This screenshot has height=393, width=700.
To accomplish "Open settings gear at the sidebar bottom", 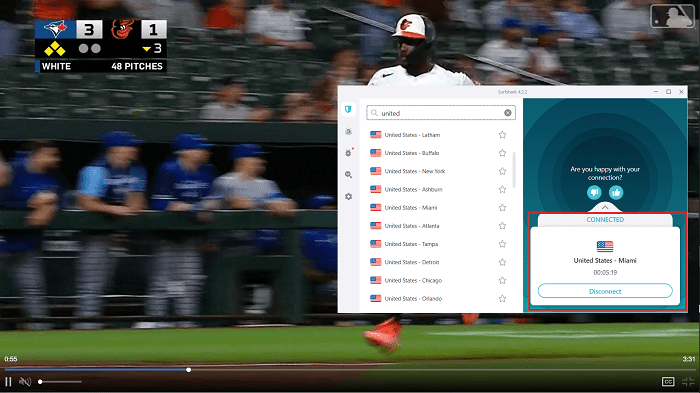I will coord(348,196).
